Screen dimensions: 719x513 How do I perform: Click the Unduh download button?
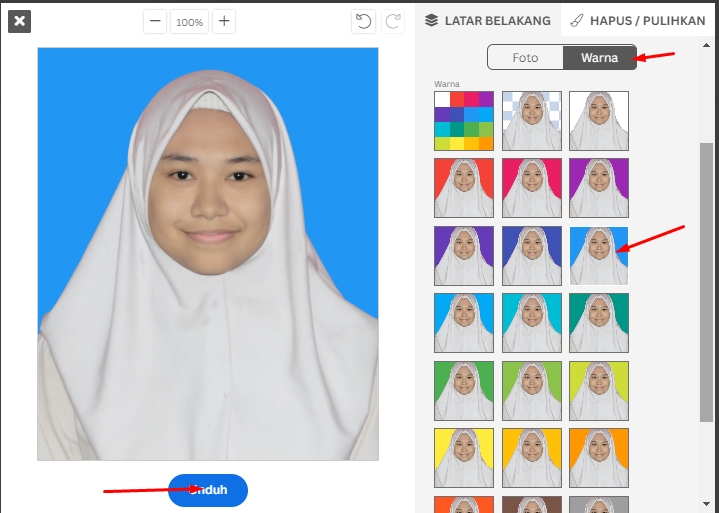tap(208, 490)
